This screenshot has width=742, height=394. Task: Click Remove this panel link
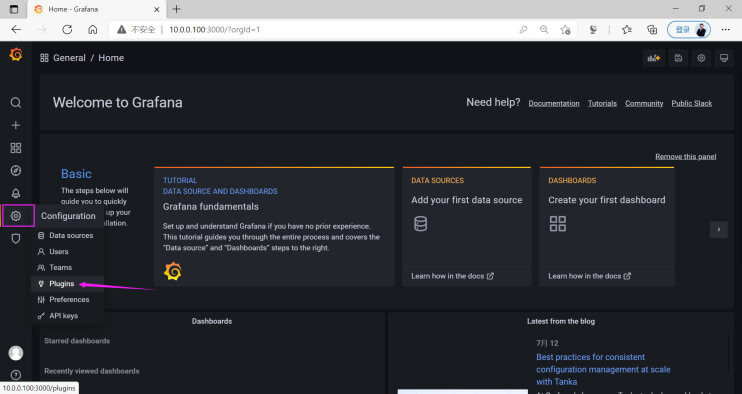coord(685,157)
